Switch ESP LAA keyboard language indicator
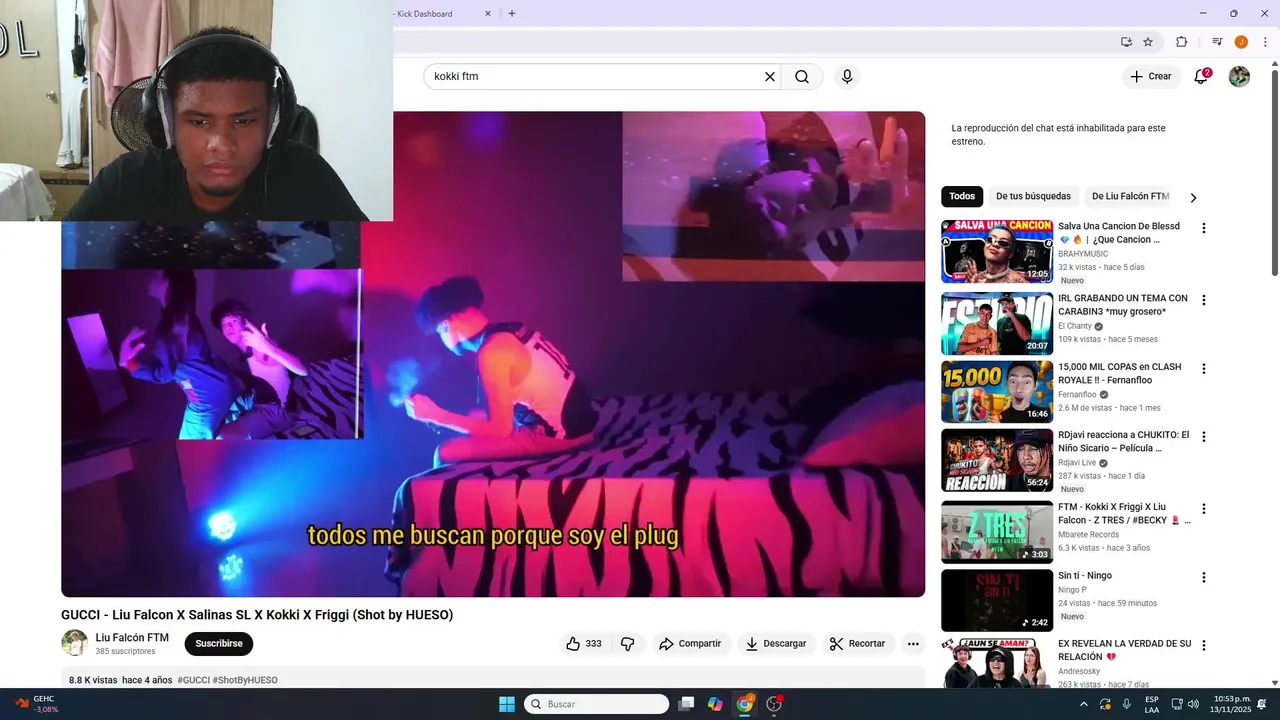The width and height of the screenshot is (1280, 720). pos(1152,704)
